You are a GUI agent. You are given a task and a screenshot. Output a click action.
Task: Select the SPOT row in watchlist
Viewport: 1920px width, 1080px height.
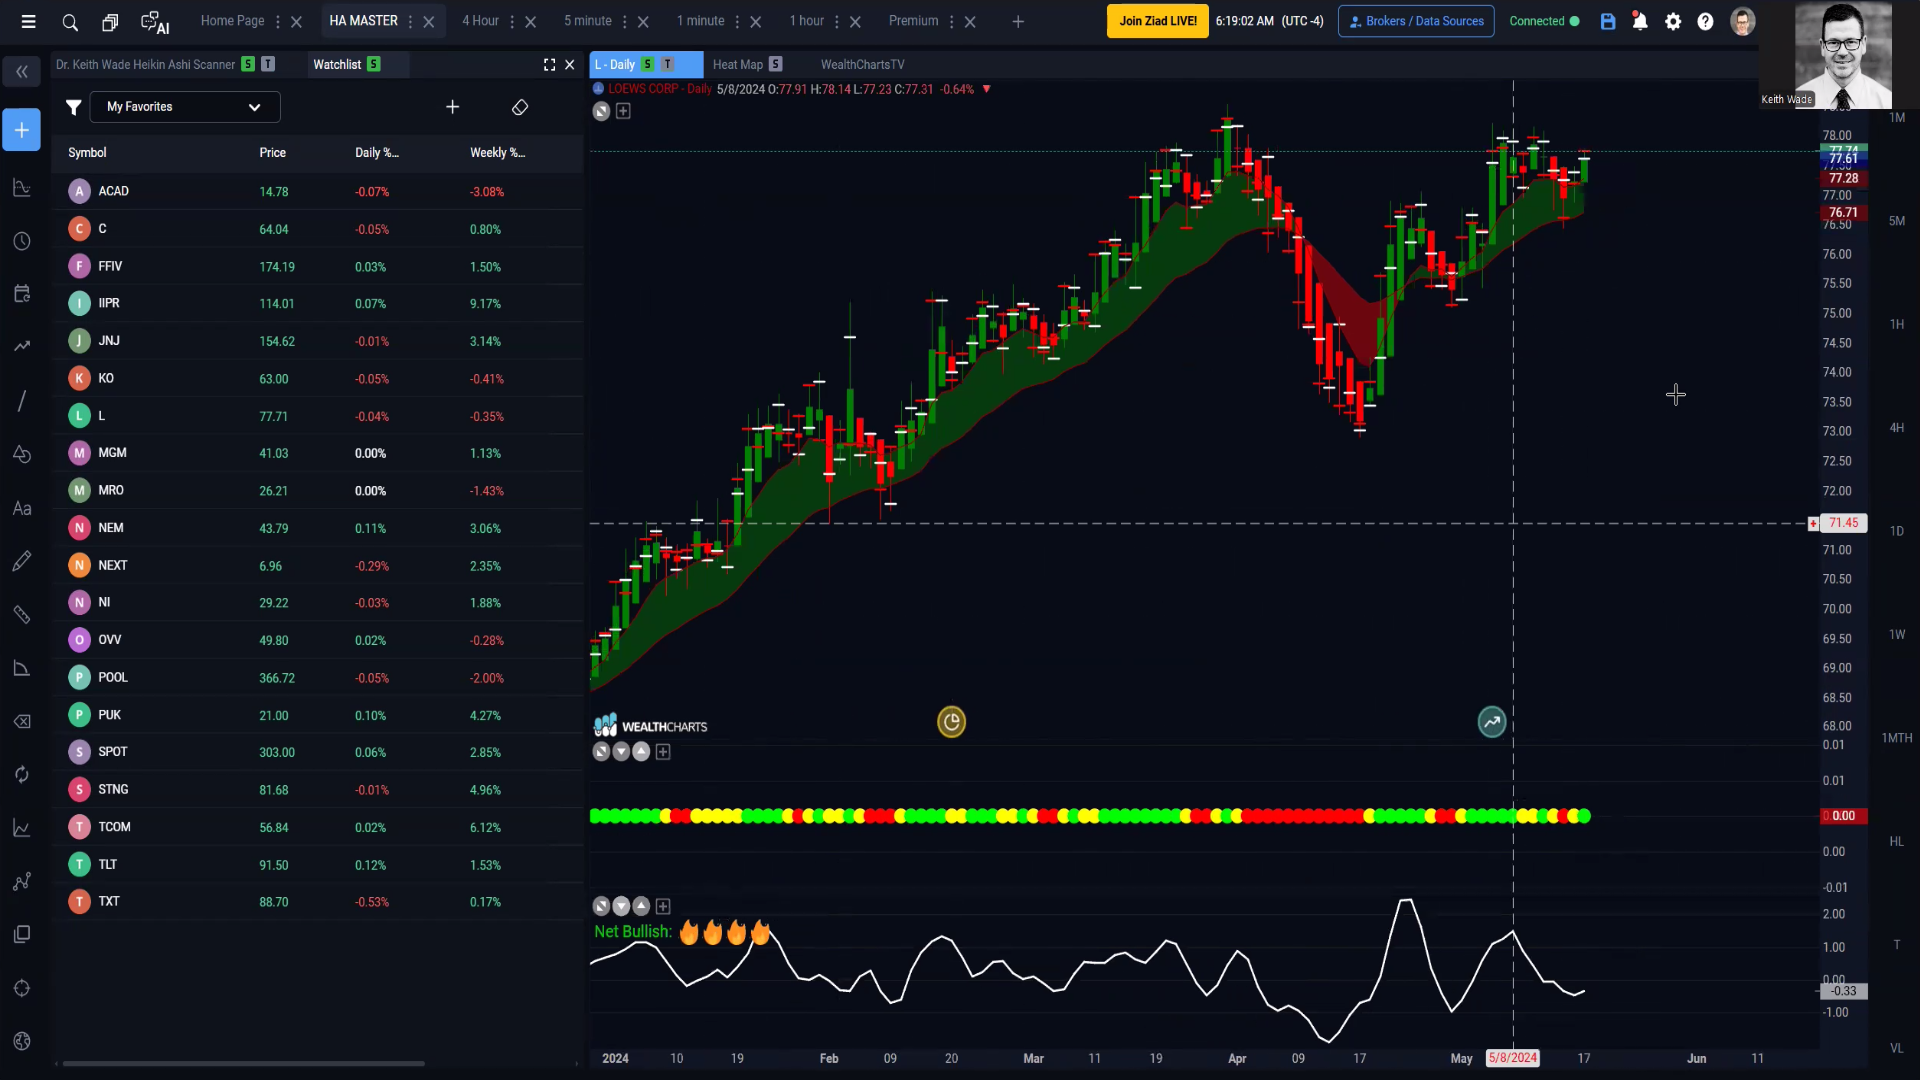[x=317, y=752]
